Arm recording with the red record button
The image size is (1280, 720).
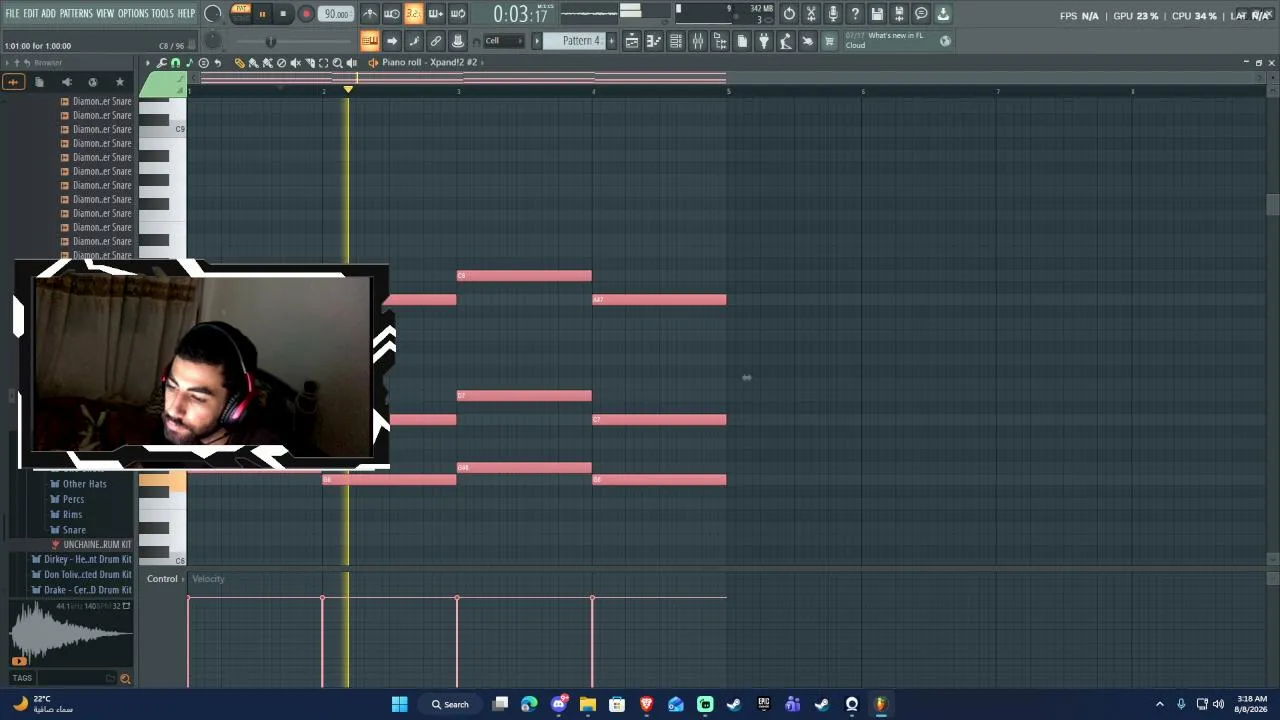coord(306,14)
